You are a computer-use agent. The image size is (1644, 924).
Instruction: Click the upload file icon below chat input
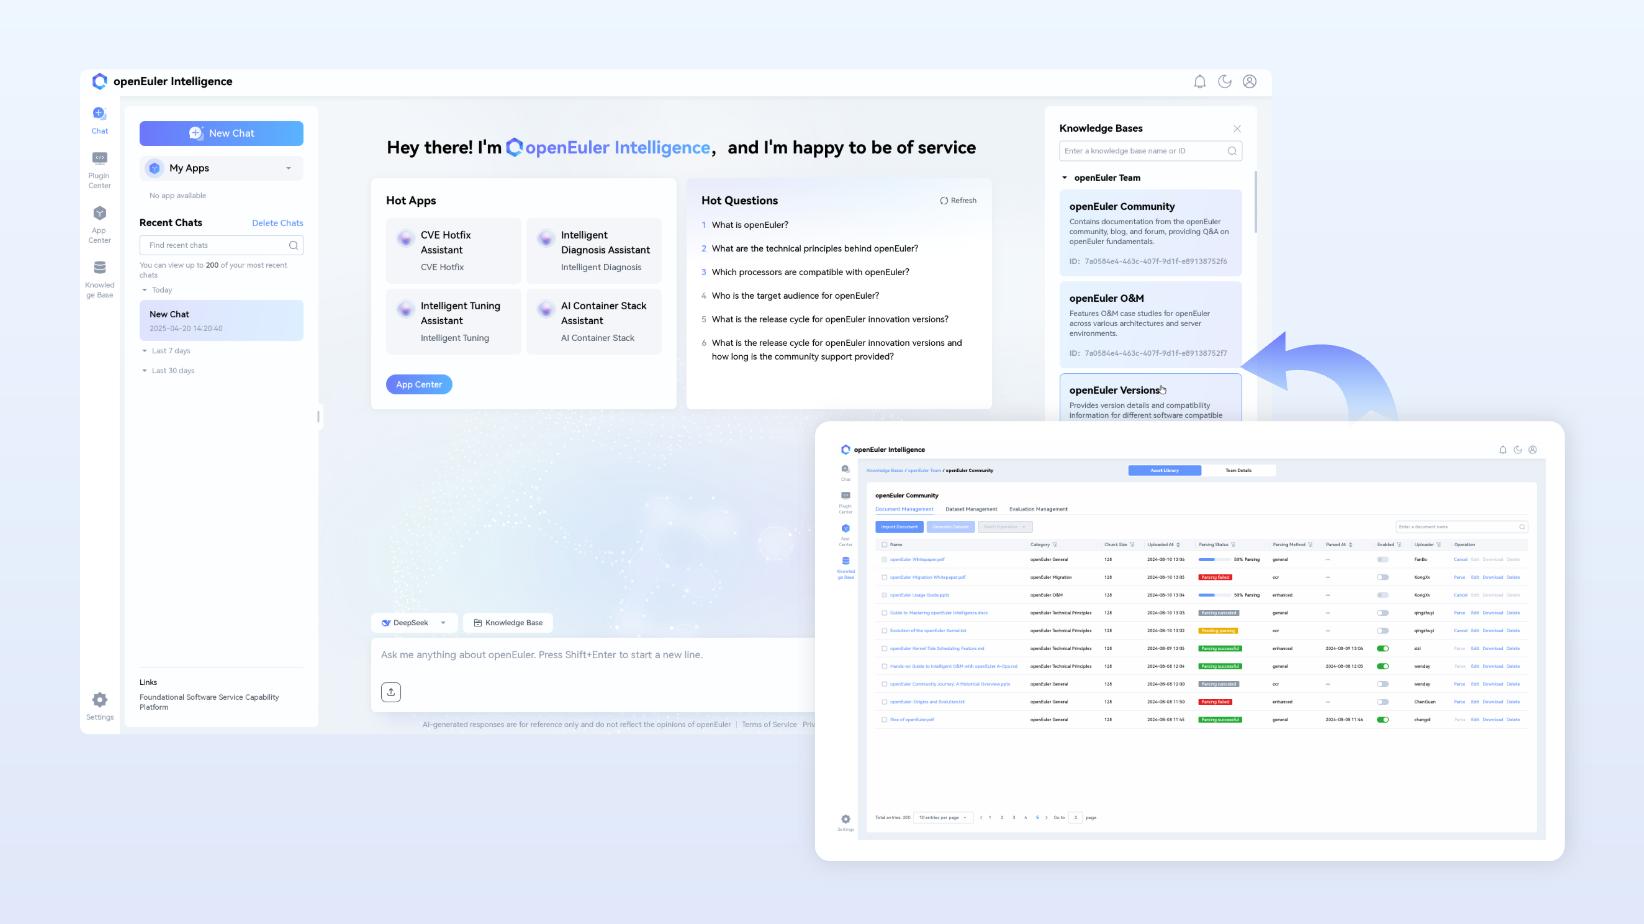click(391, 692)
